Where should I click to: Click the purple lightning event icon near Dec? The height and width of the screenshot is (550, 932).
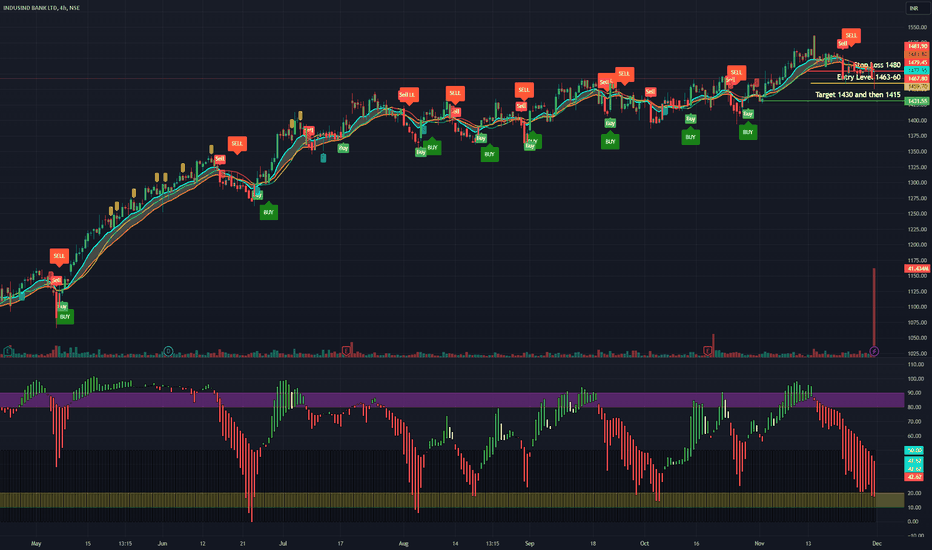click(874, 351)
